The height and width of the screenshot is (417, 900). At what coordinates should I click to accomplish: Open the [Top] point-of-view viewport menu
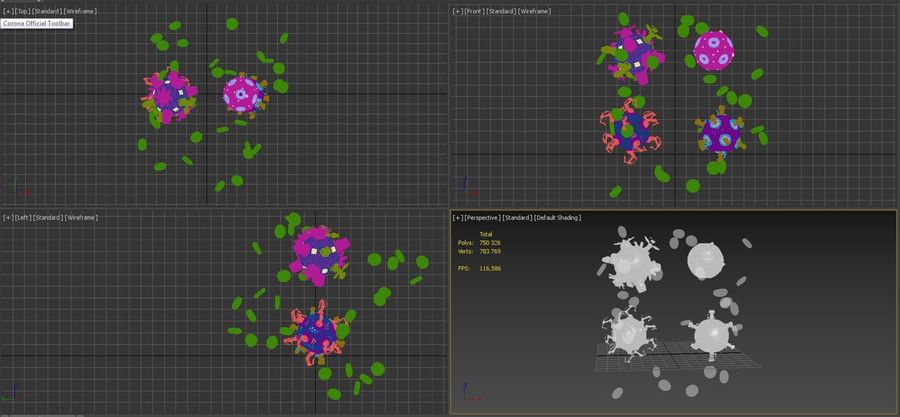click(22, 11)
